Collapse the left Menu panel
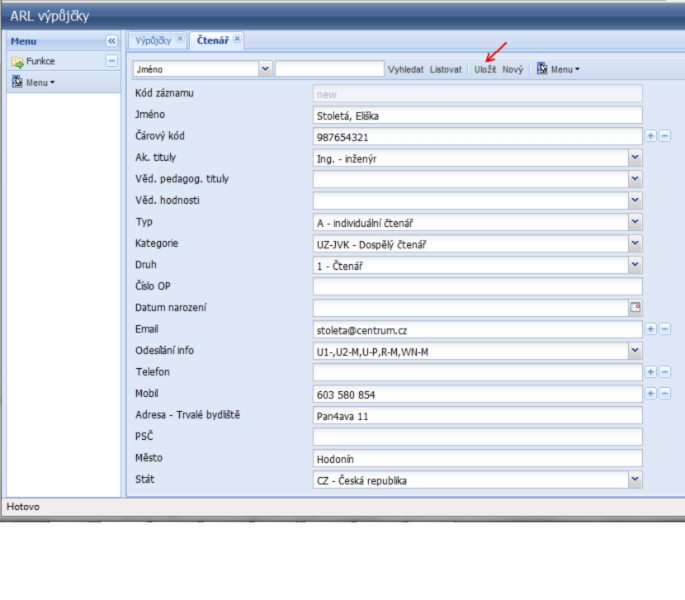This screenshot has height=600, width=685. [x=111, y=41]
